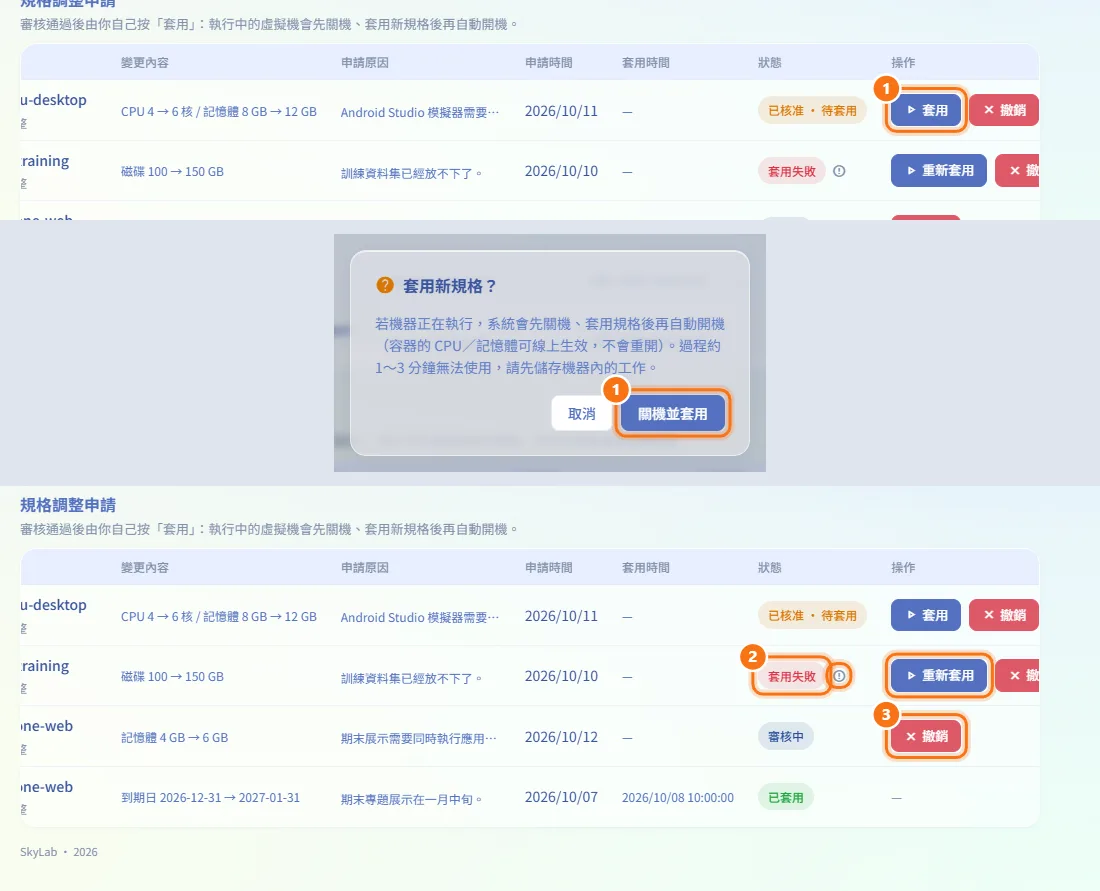Viewport: 1100px width, 891px height.
Task: Click the fully visible 規格調整申請 section heading
Action: 68,505
